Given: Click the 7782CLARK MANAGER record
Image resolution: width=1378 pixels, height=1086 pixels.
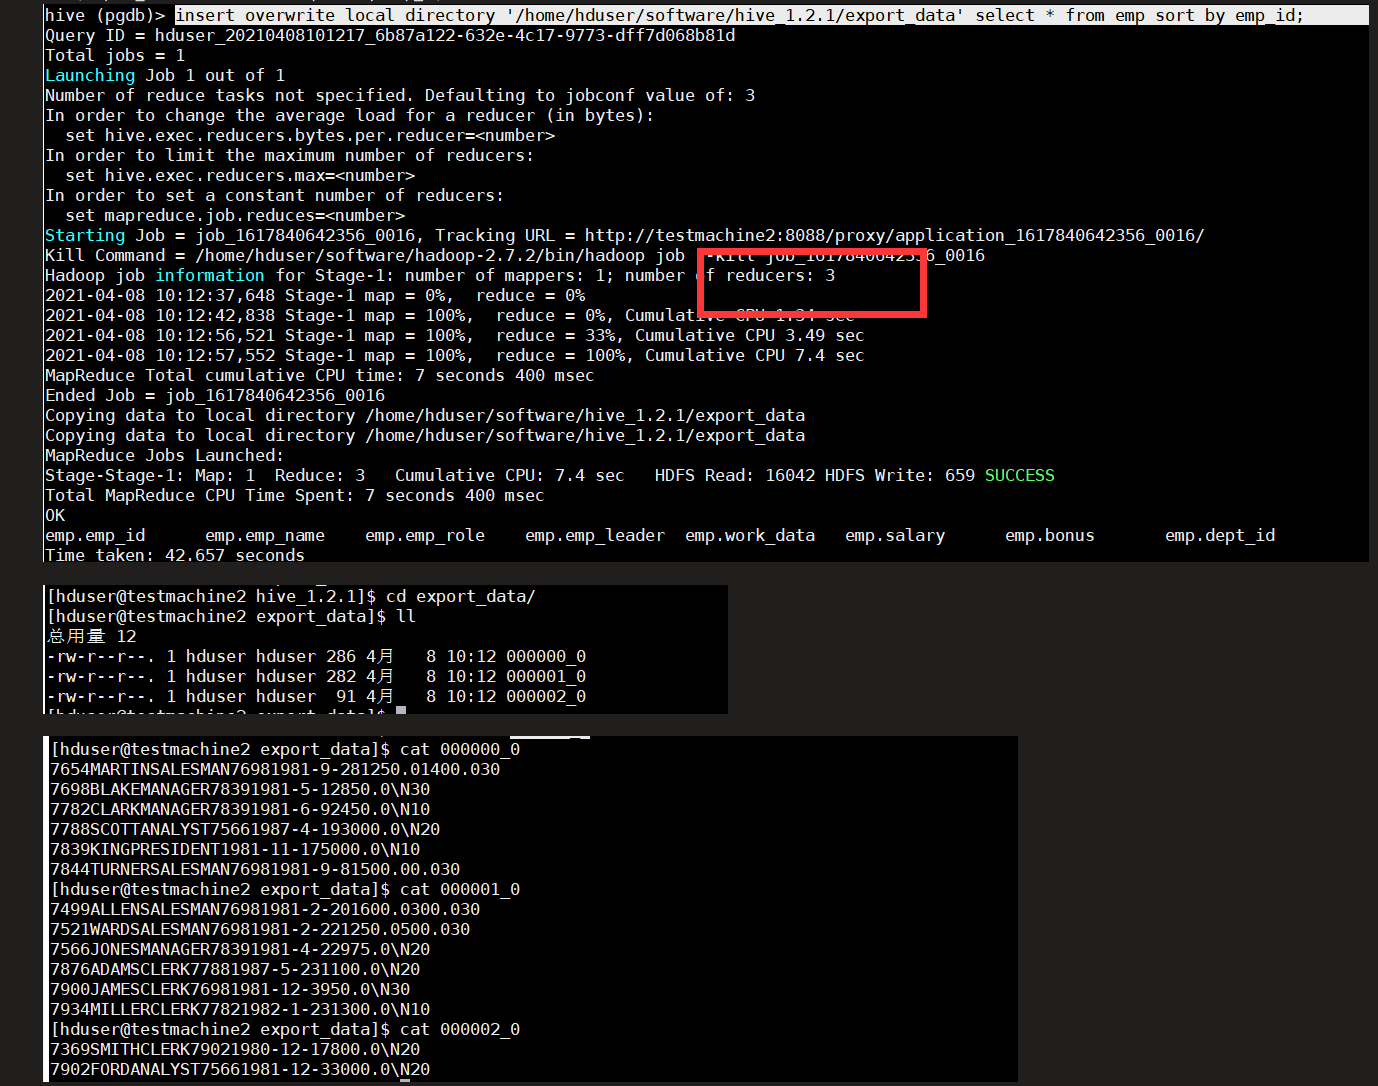Looking at the screenshot, I should [x=240, y=809].
